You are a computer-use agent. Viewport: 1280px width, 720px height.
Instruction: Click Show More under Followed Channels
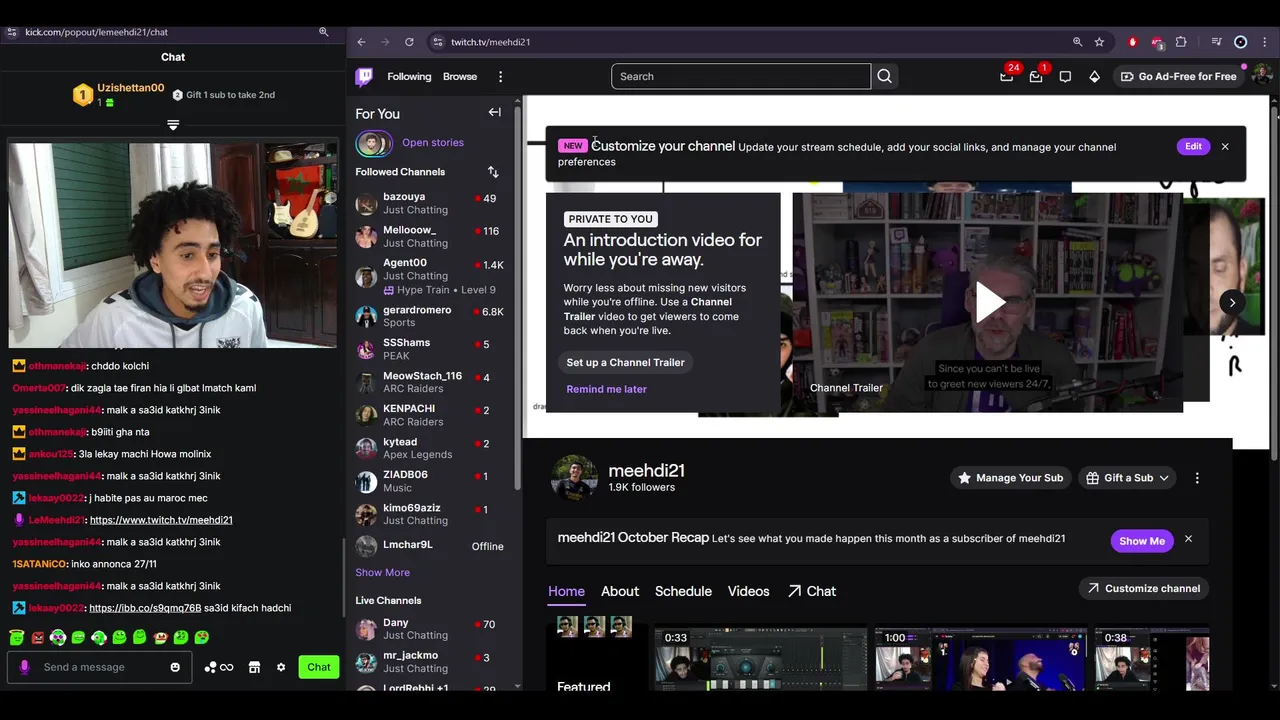382,573
